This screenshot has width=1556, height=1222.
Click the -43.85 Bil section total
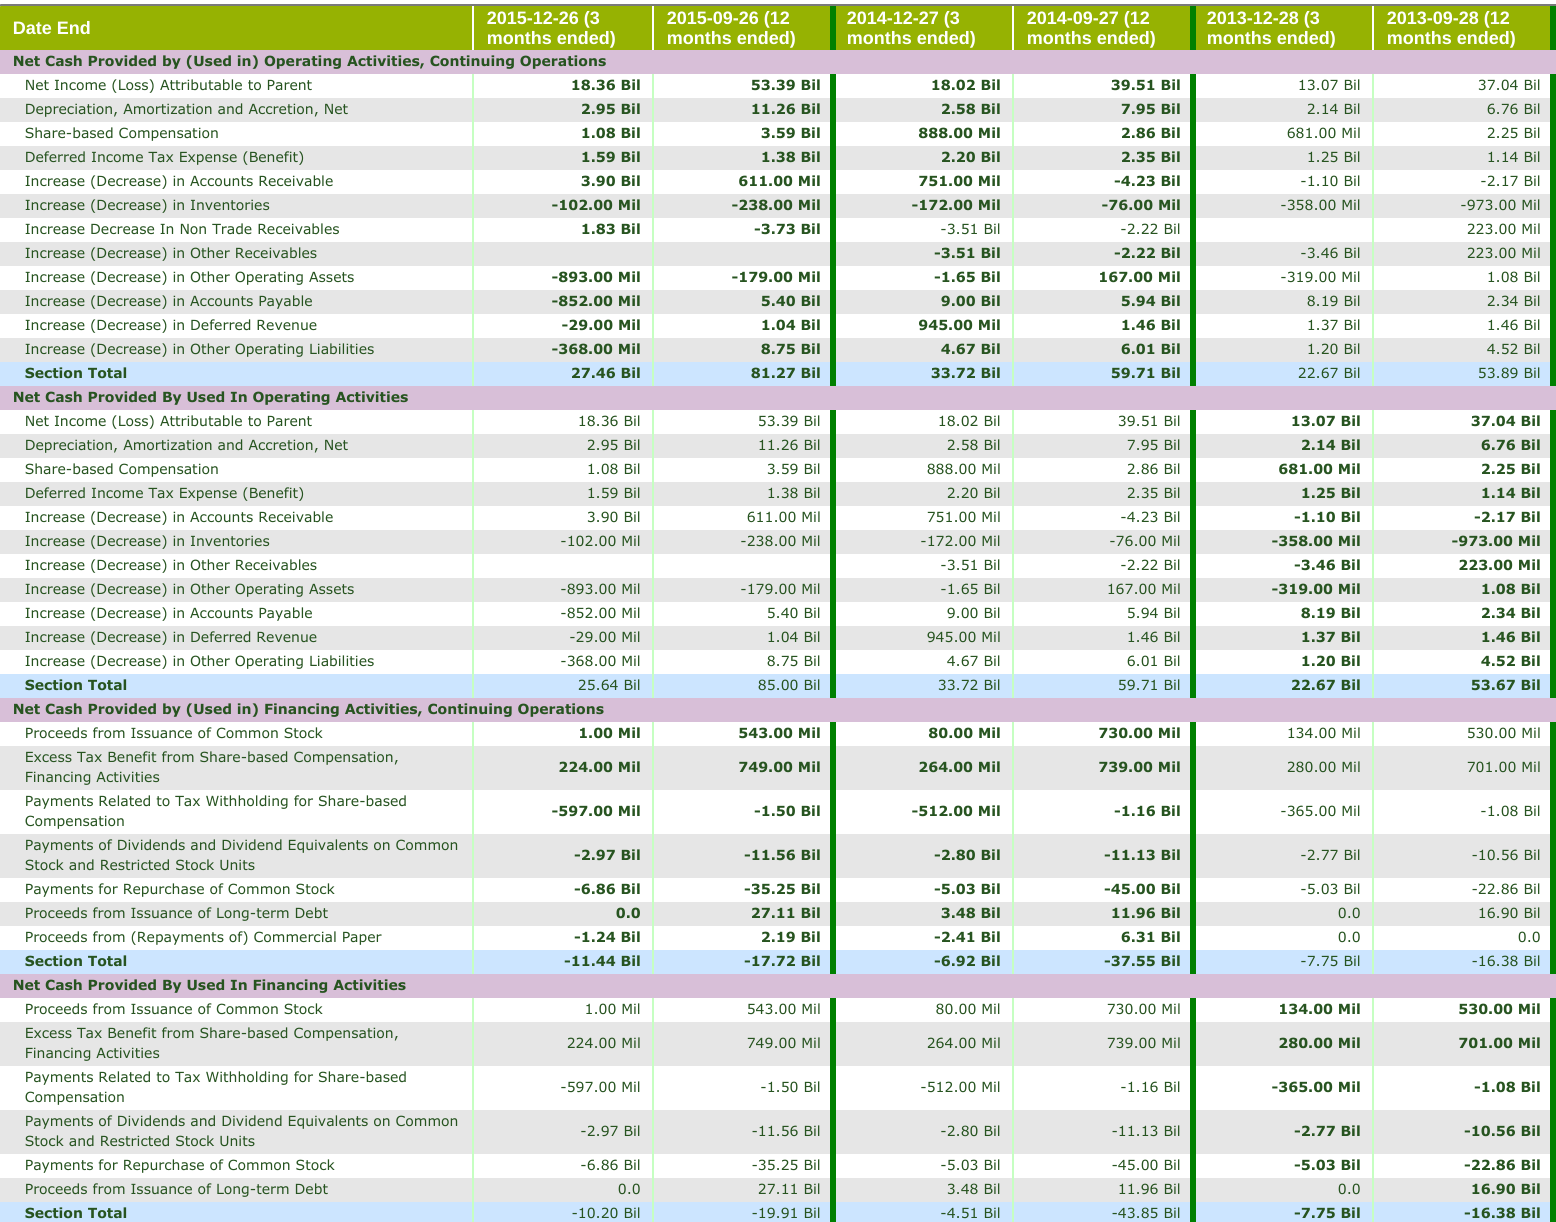1145,1213
